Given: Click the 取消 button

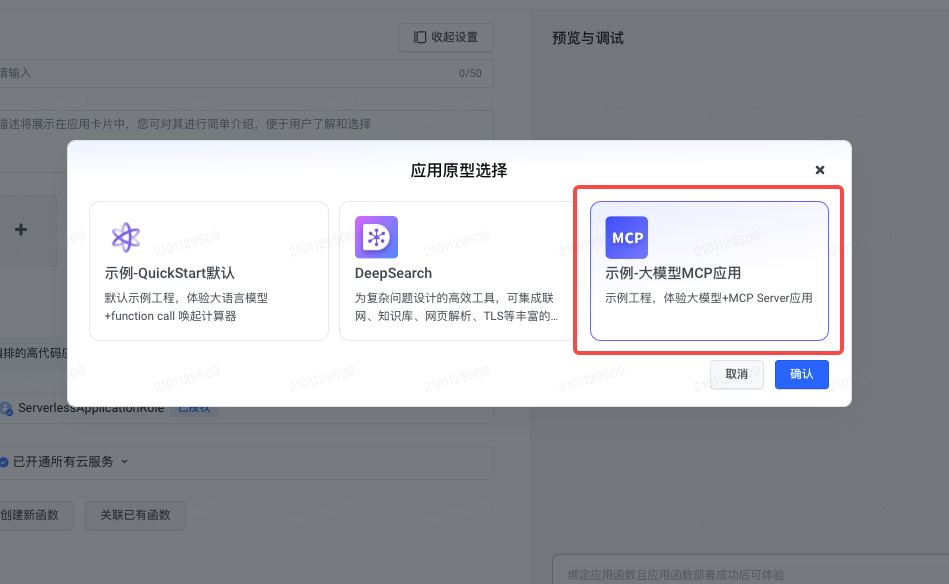Looking at the screenshot, I should coord(737,374).
